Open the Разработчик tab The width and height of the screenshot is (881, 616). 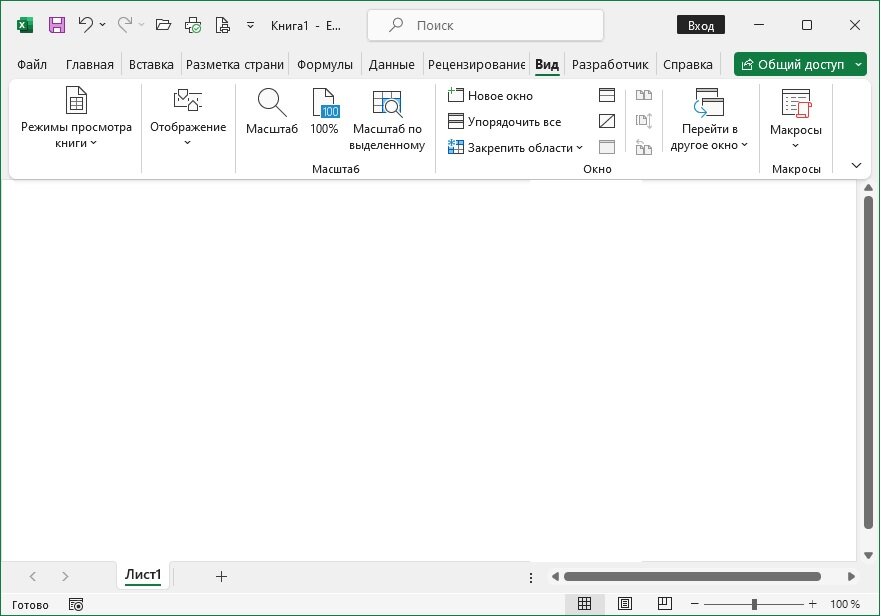pos(610,65)
